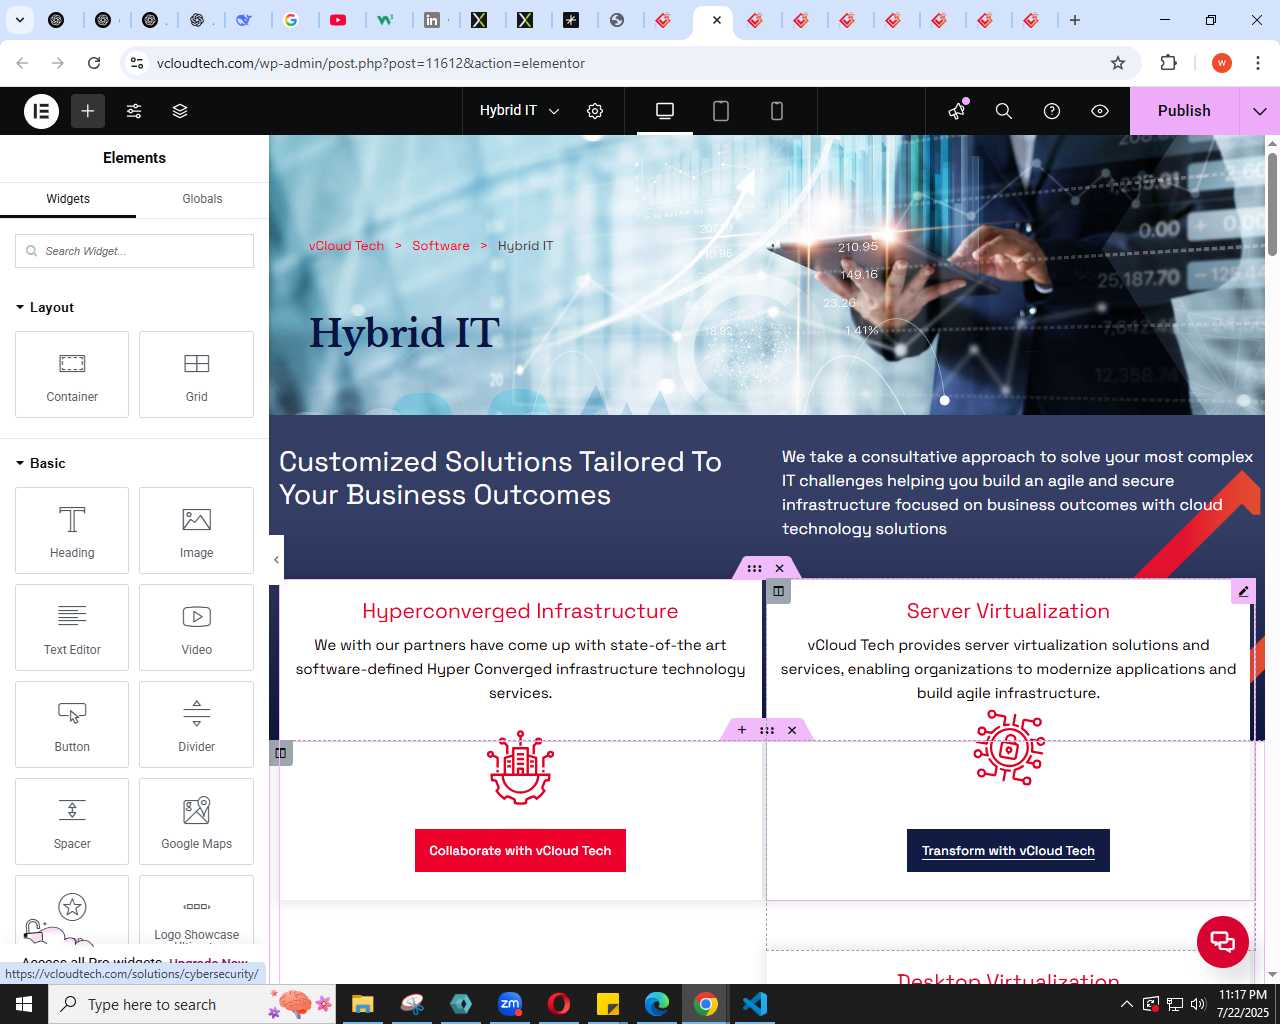Select the Video widget

pos(197,627)
